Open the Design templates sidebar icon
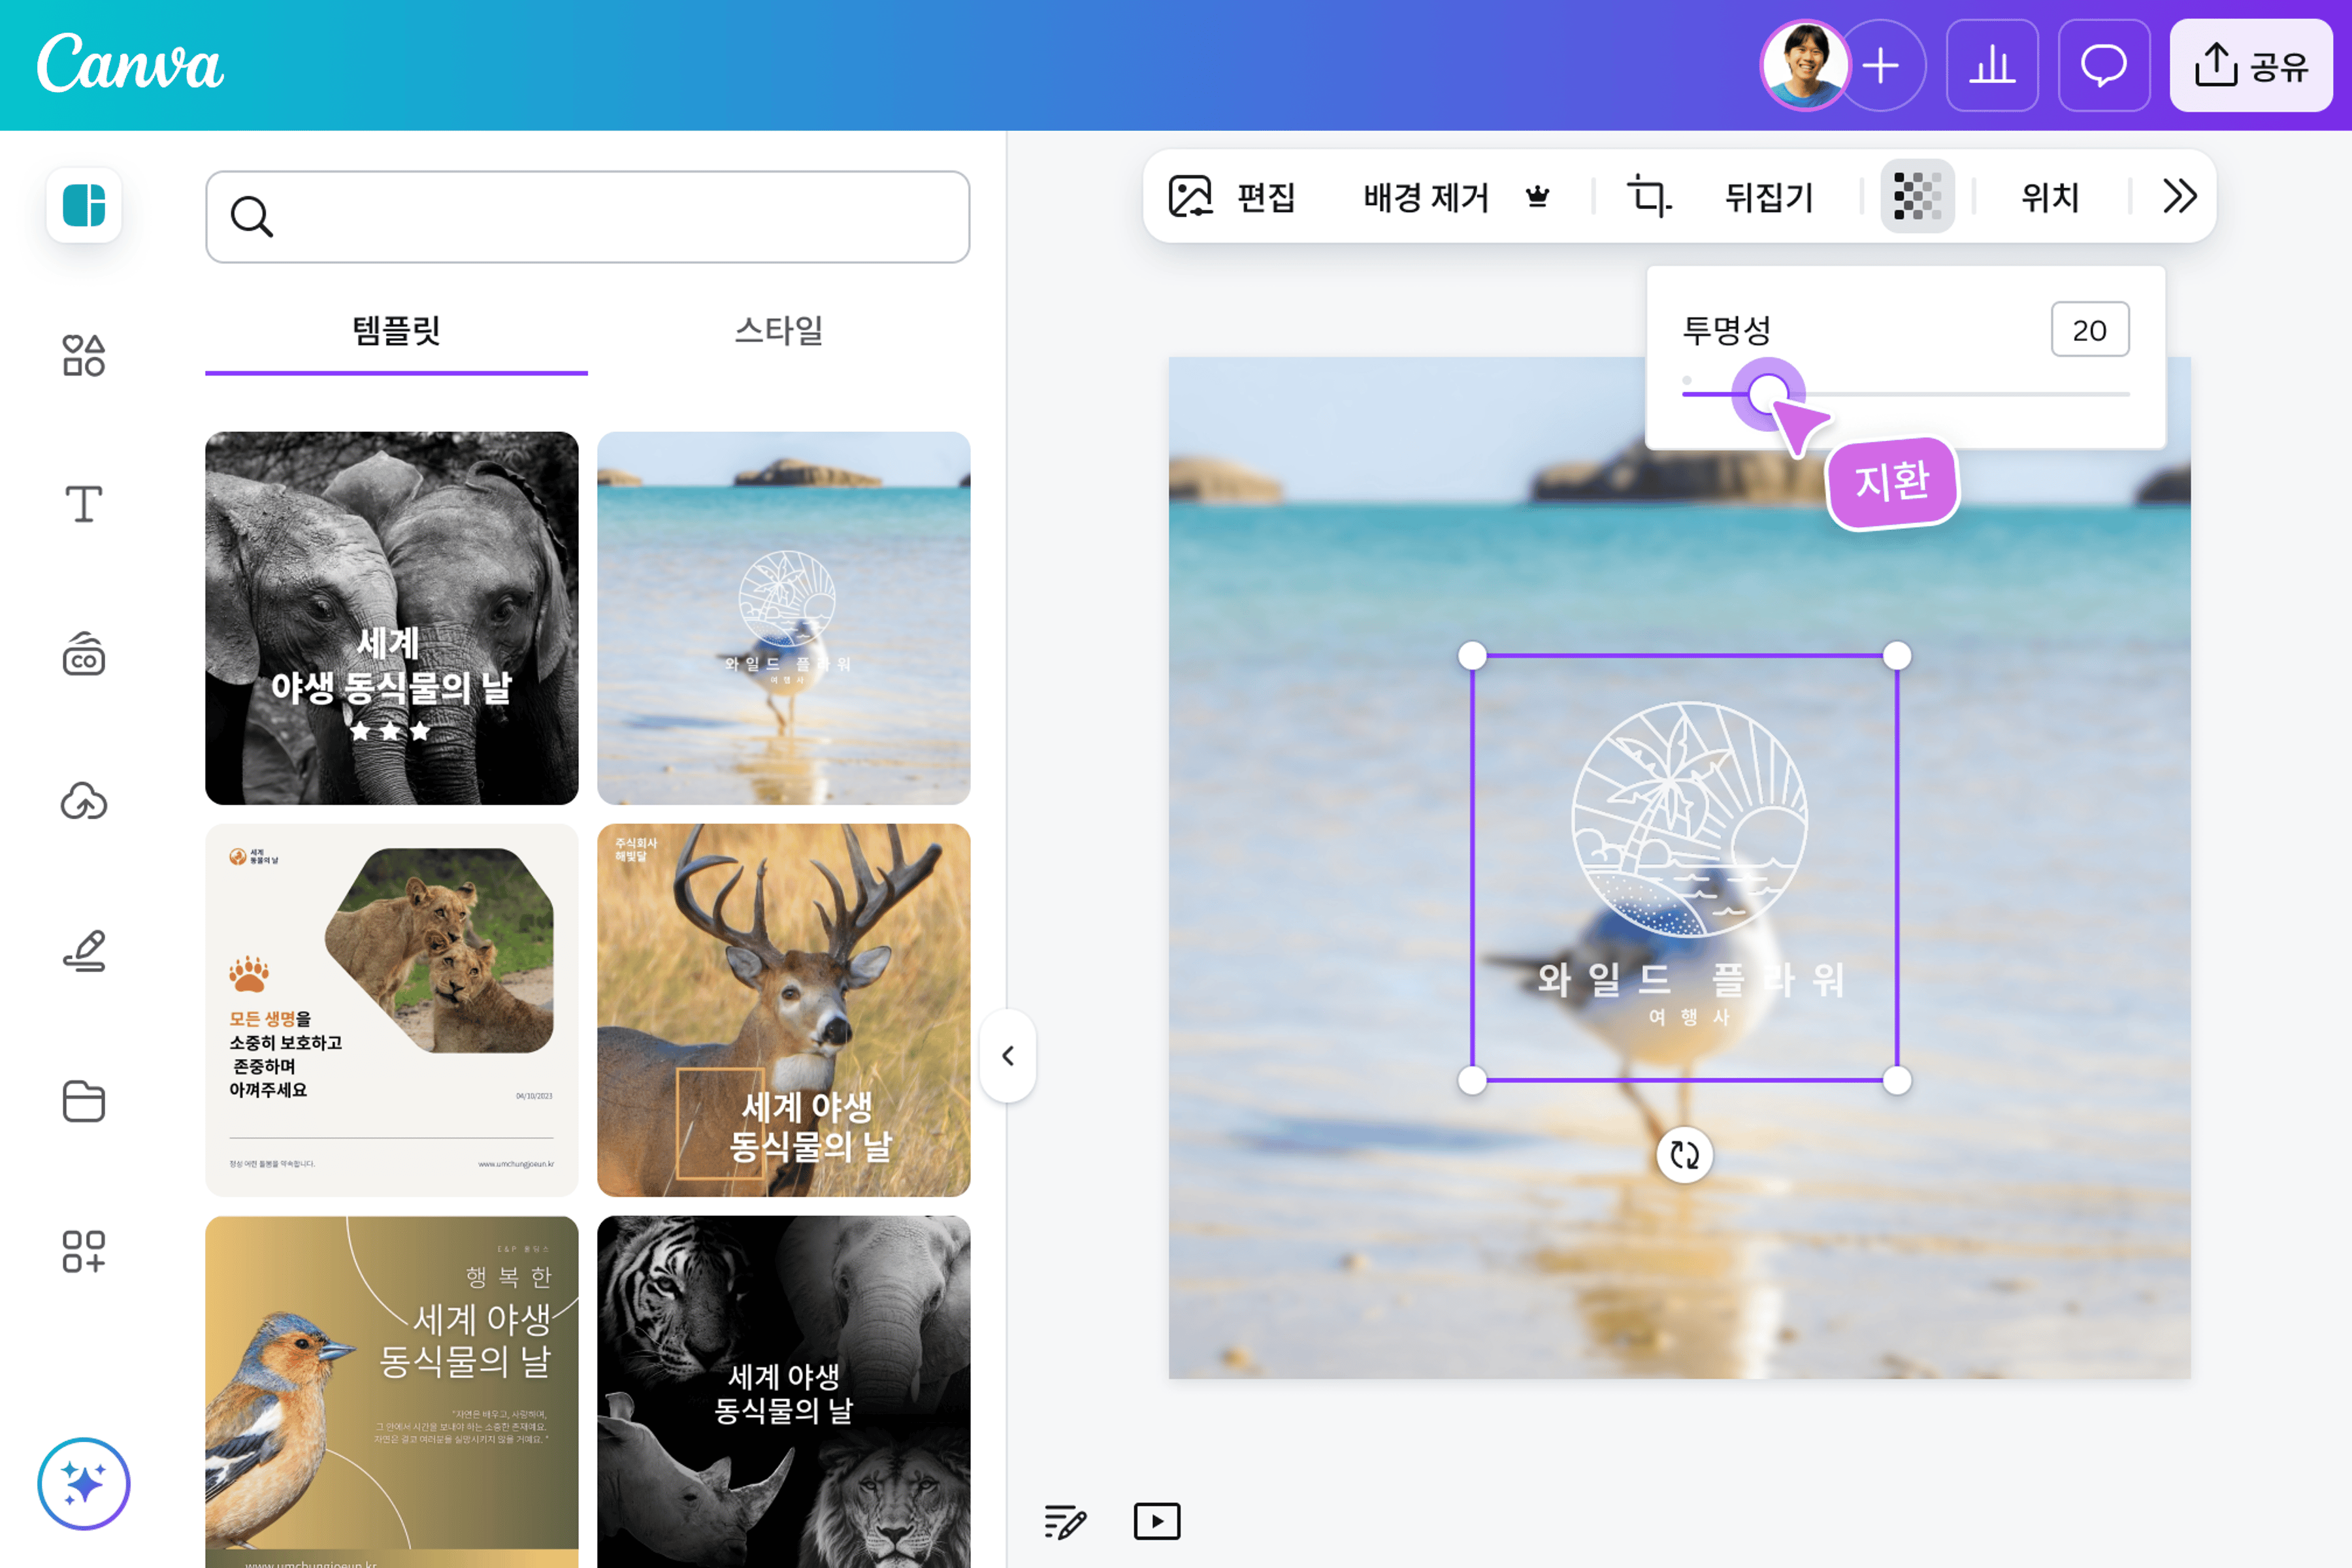The image size is (2352, 1568). (84, 206)
